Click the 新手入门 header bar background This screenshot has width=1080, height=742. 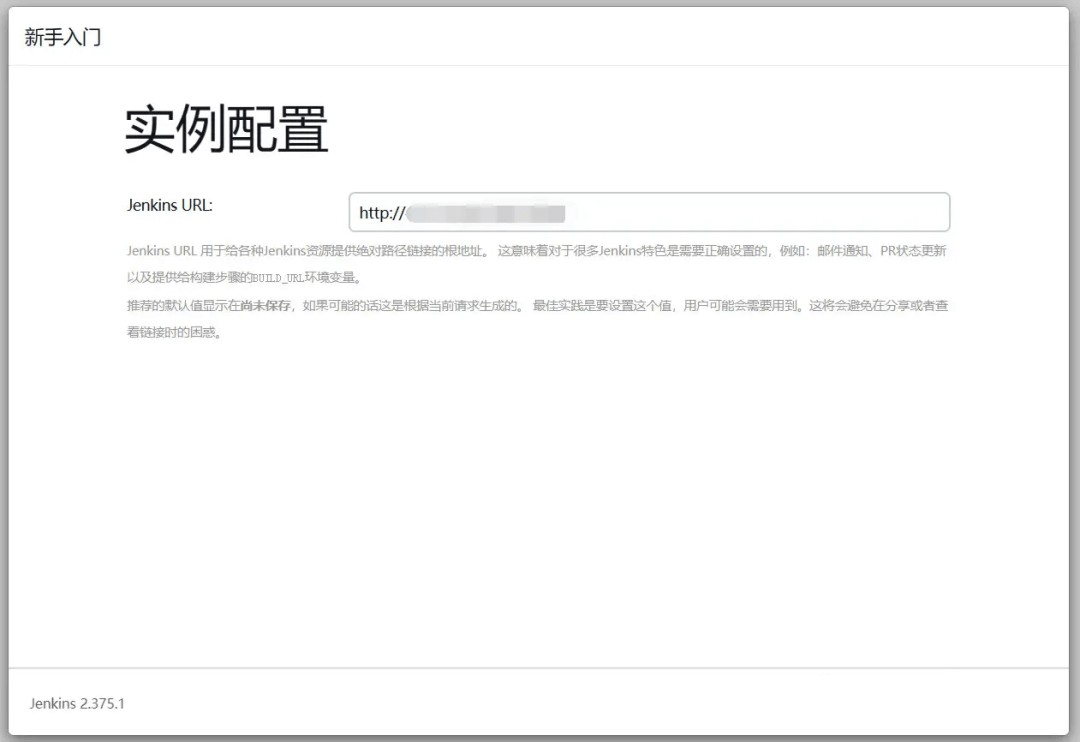coord(600,37)
